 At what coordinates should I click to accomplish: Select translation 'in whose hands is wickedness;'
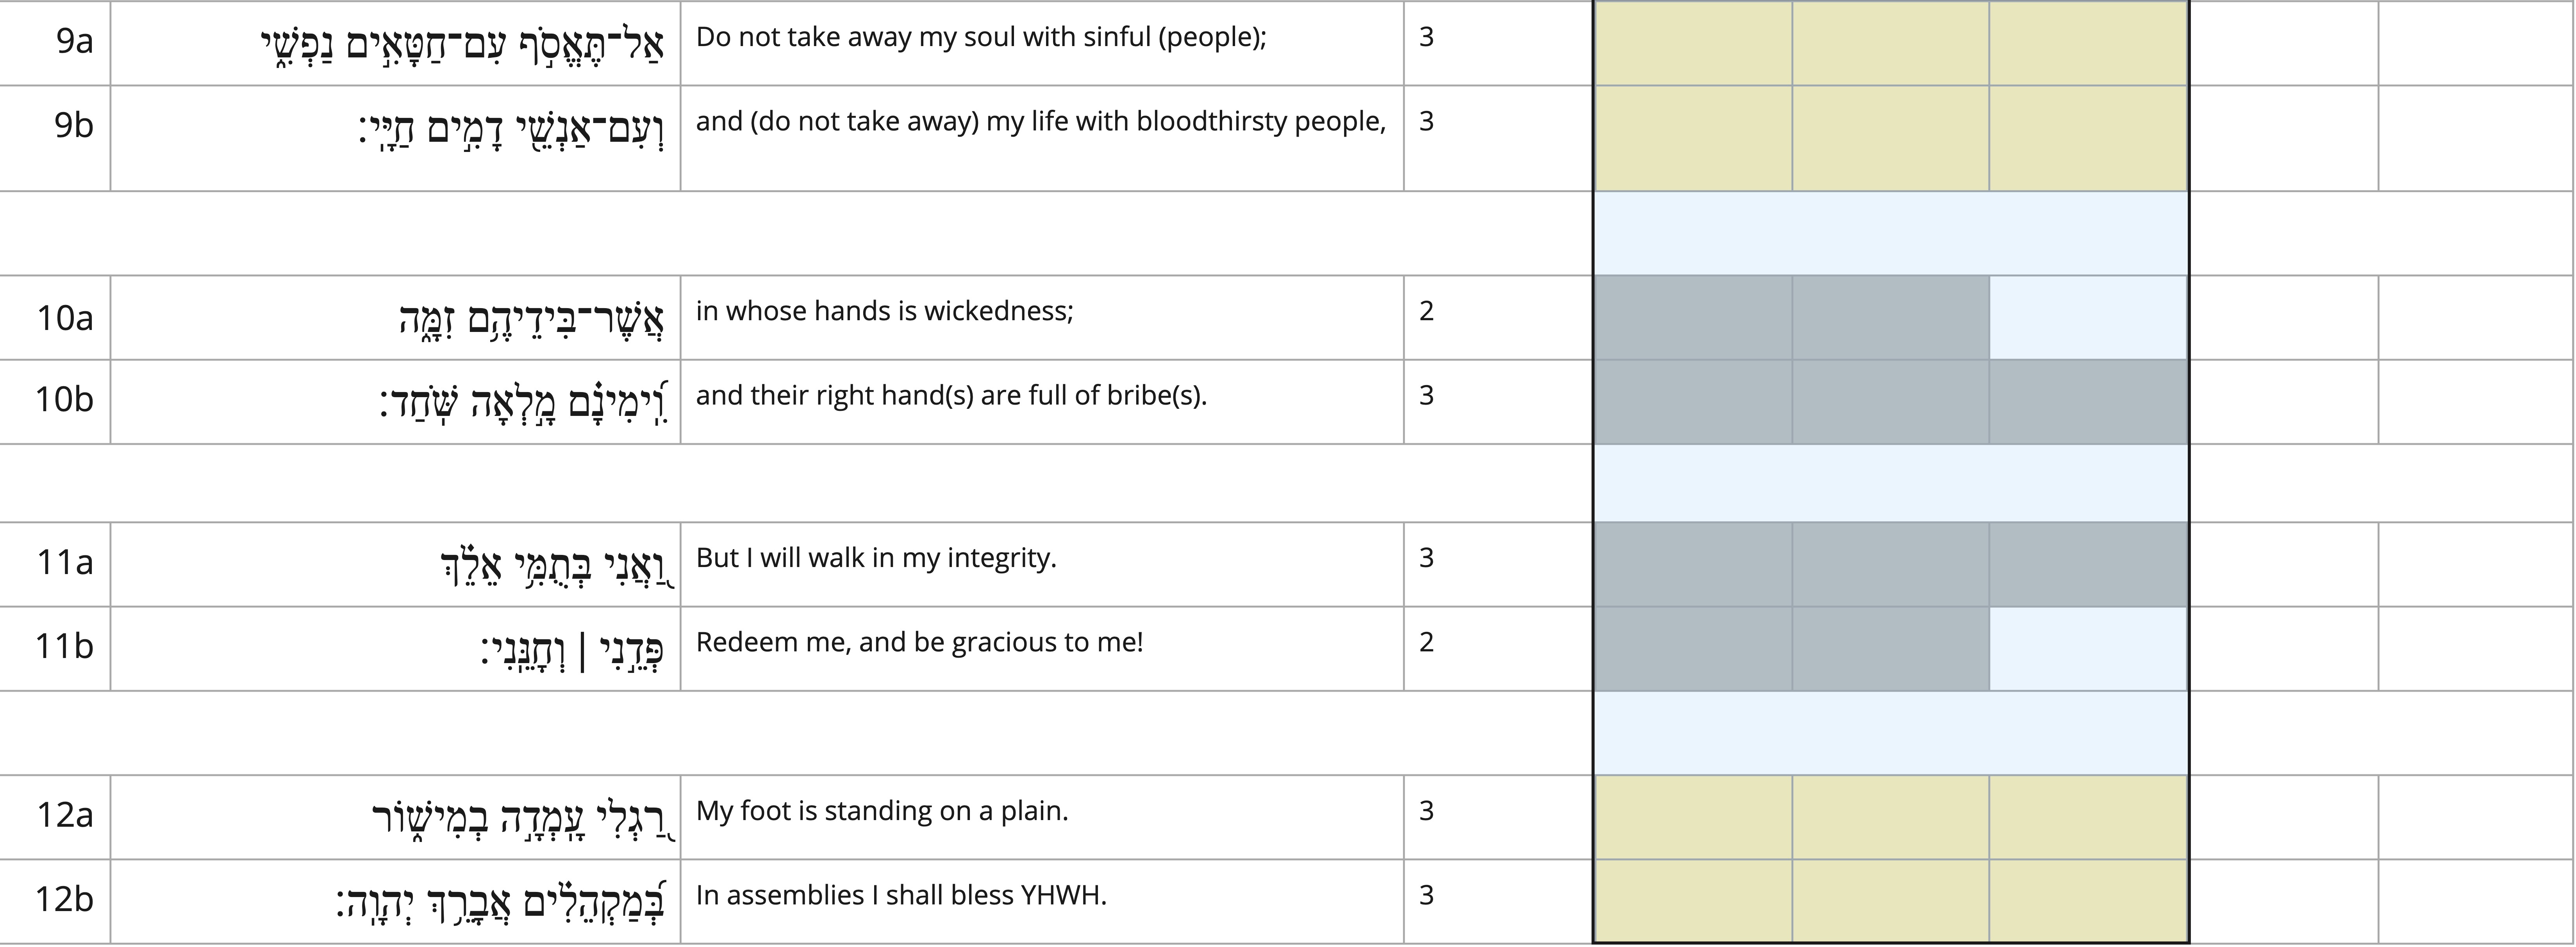(x=884, y=311)
